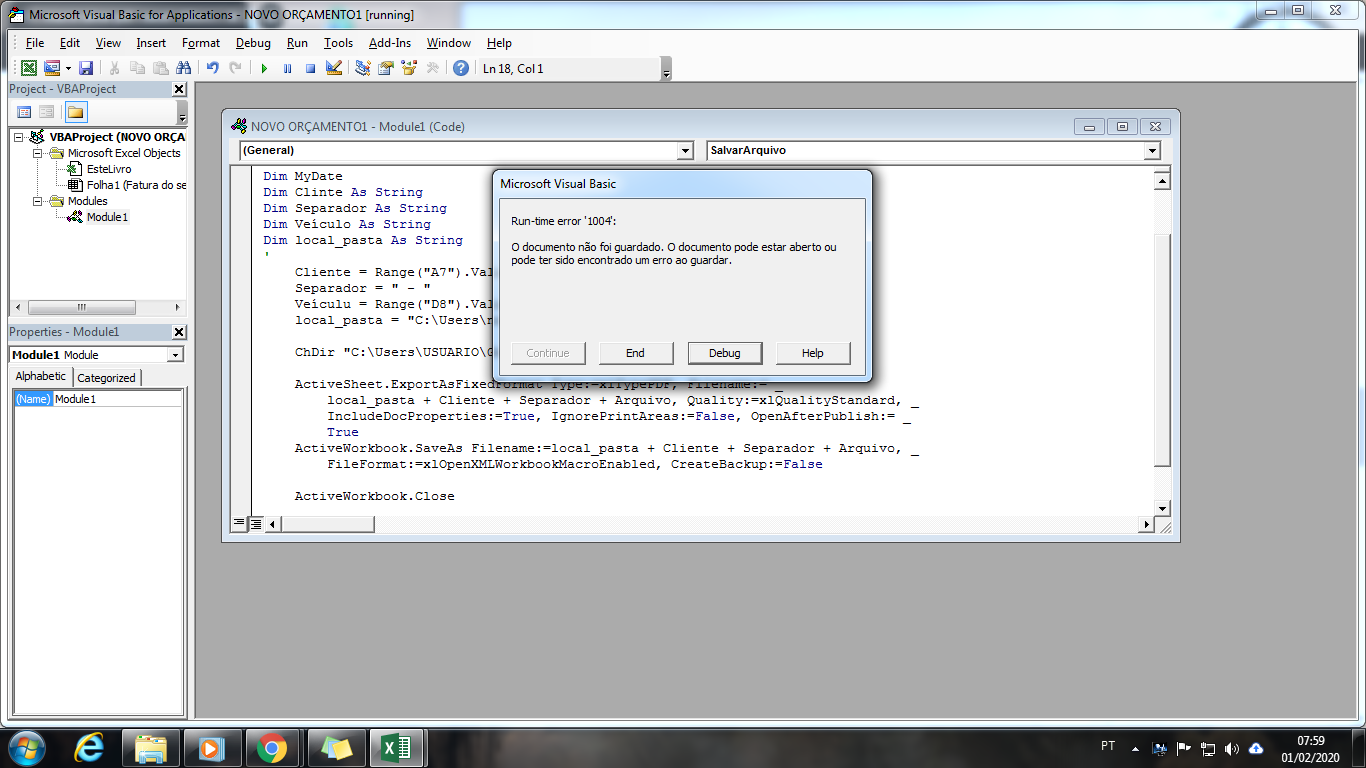Screen dimensions: 1366x768
Task: Open the Module1 object dropdown in Properties
Action: pos(175,355)
